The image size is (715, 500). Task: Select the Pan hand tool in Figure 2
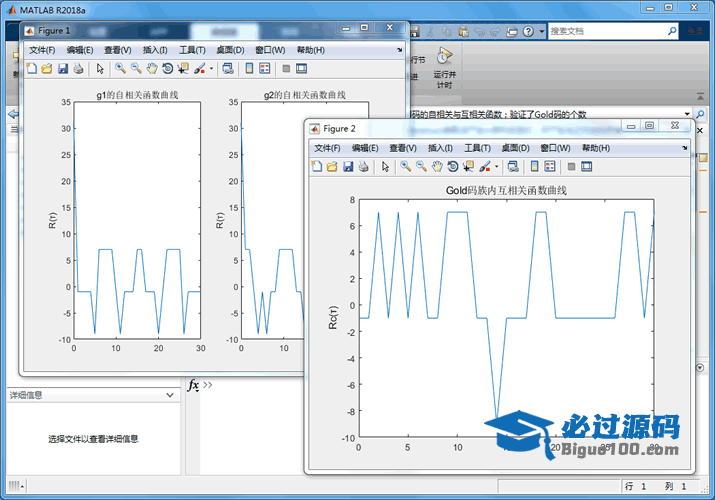[437, 167]
